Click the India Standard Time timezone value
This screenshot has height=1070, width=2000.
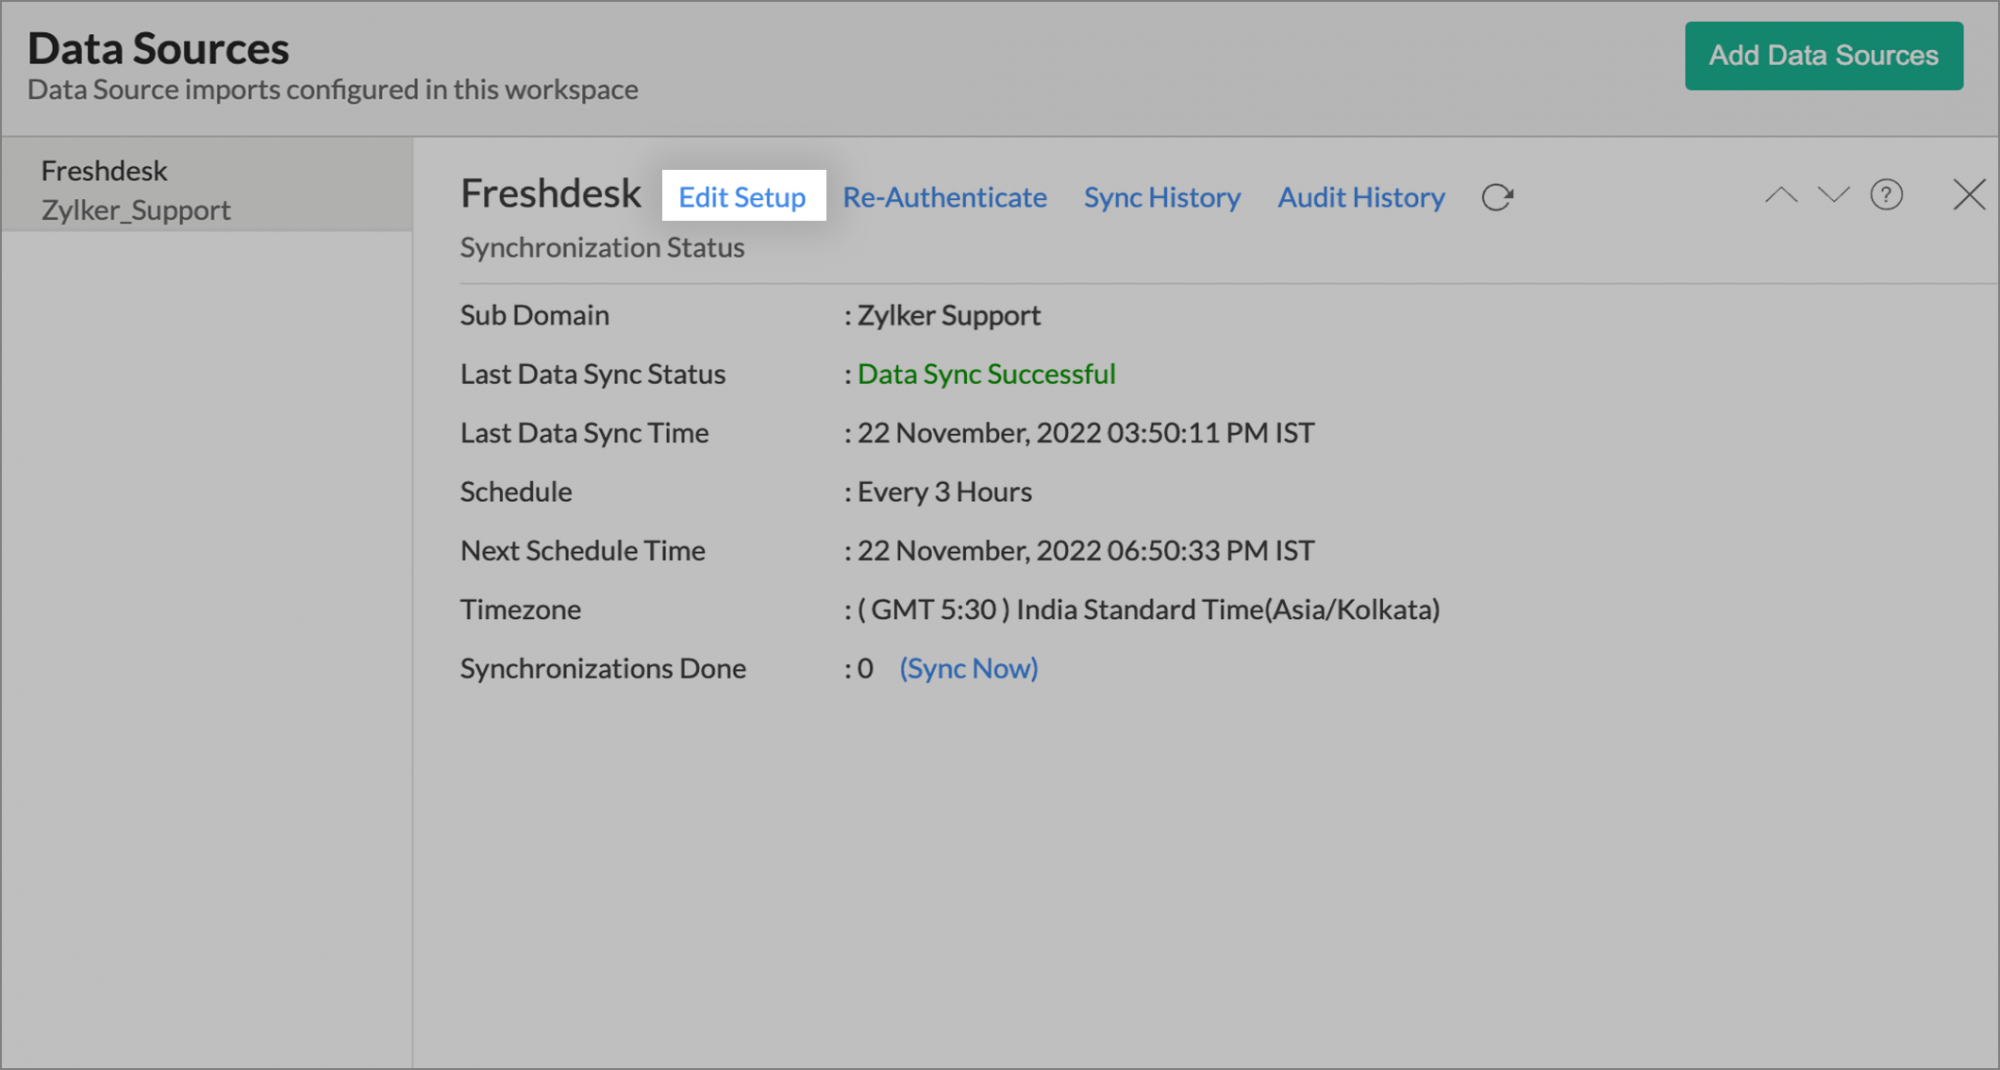tap(1149, 610)
